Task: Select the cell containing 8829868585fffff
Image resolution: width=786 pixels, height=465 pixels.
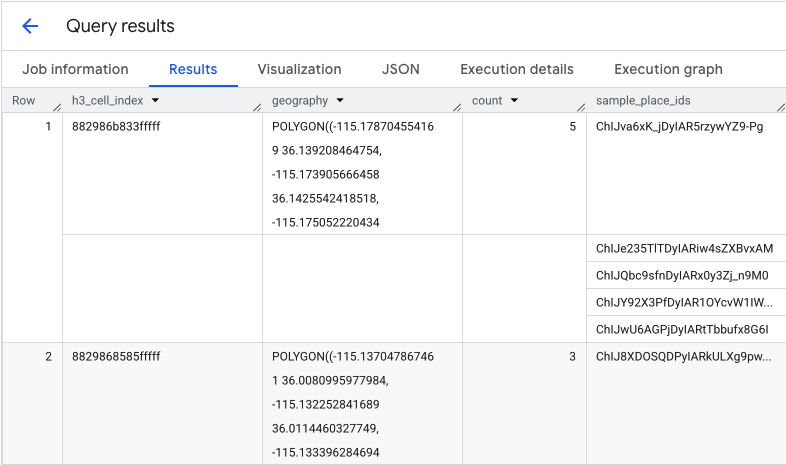Action: [x=116, y=356]
